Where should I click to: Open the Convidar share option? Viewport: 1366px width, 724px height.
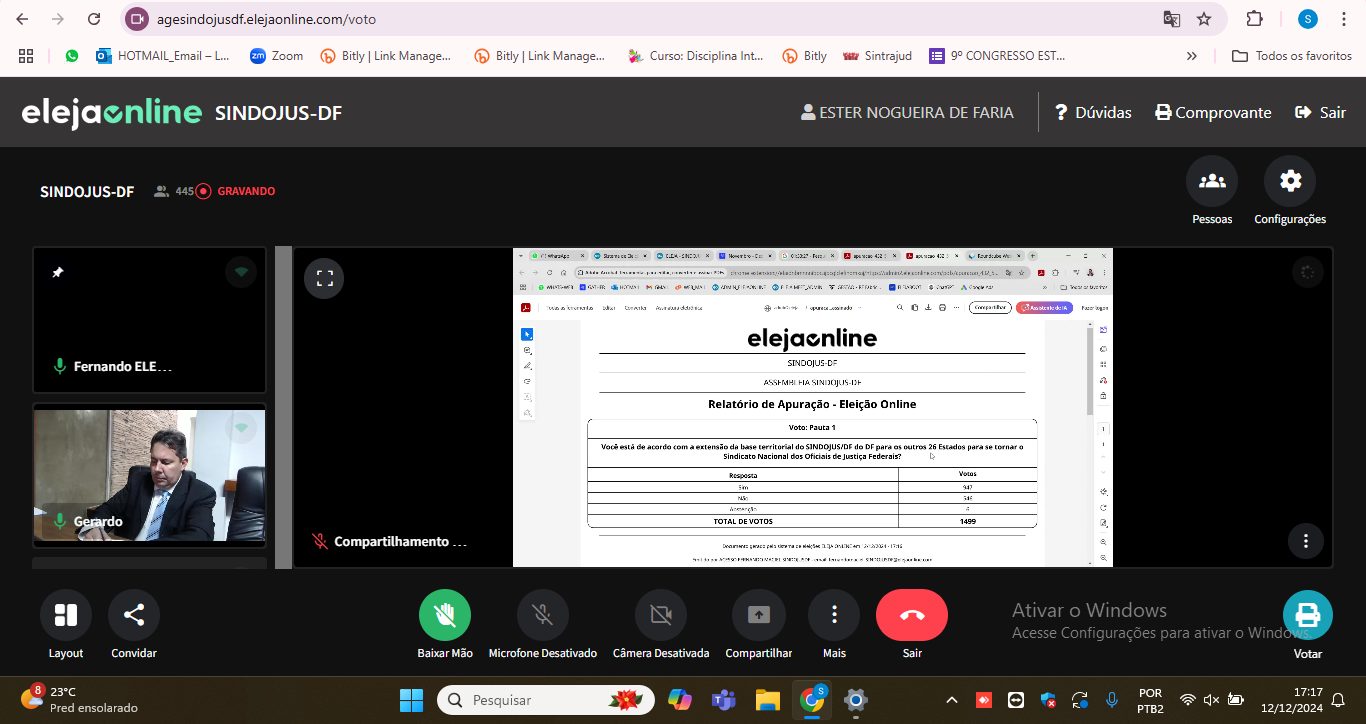click(134, 615)
